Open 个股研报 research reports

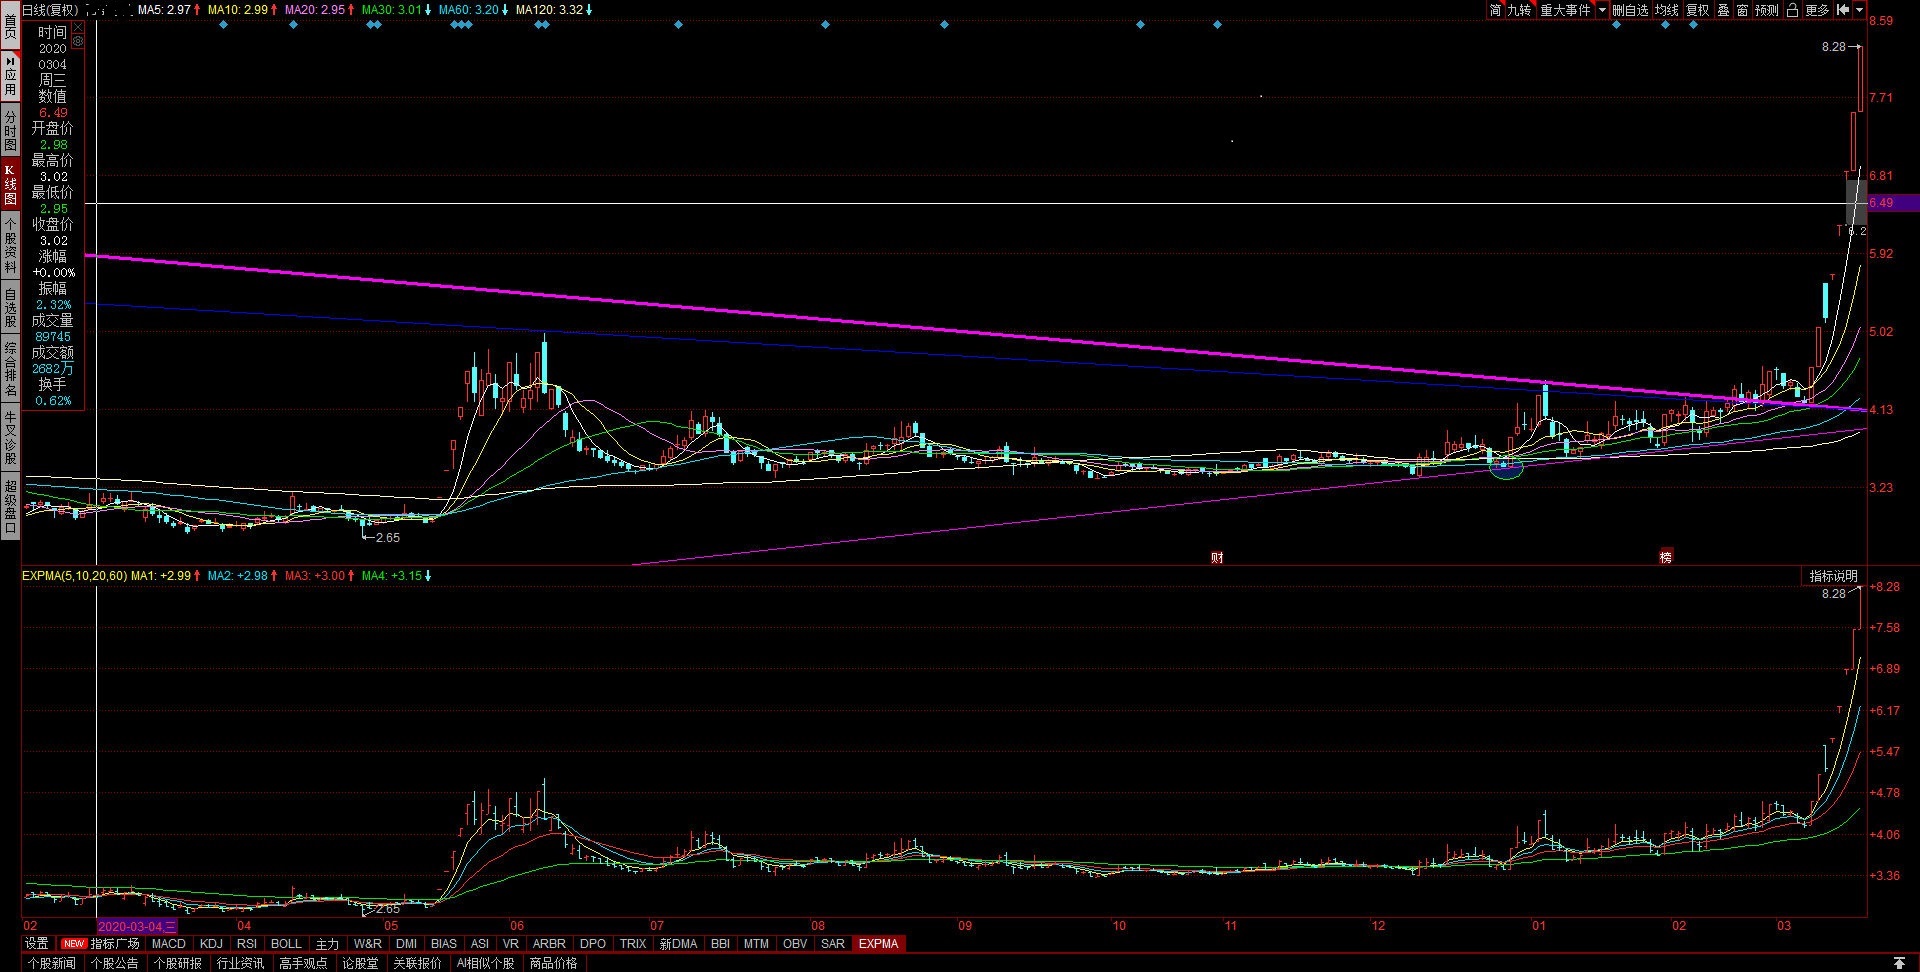[x=178, y=963]
